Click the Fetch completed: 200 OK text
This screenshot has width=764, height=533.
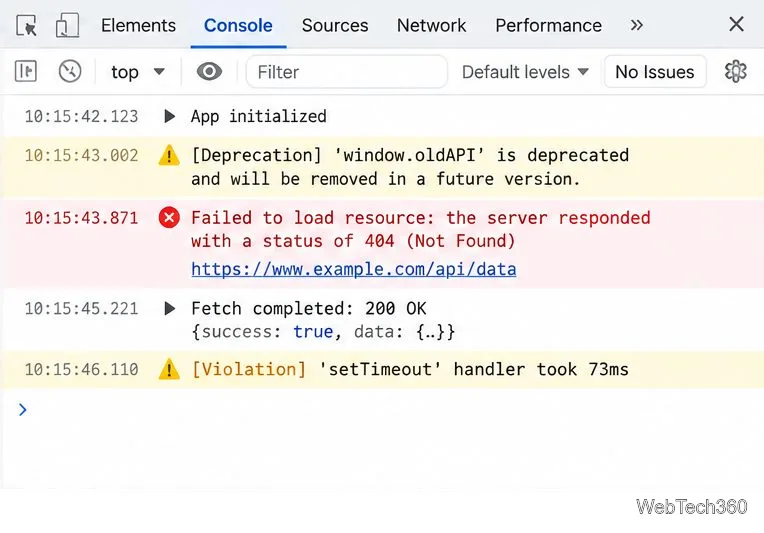tap(308, 308)
